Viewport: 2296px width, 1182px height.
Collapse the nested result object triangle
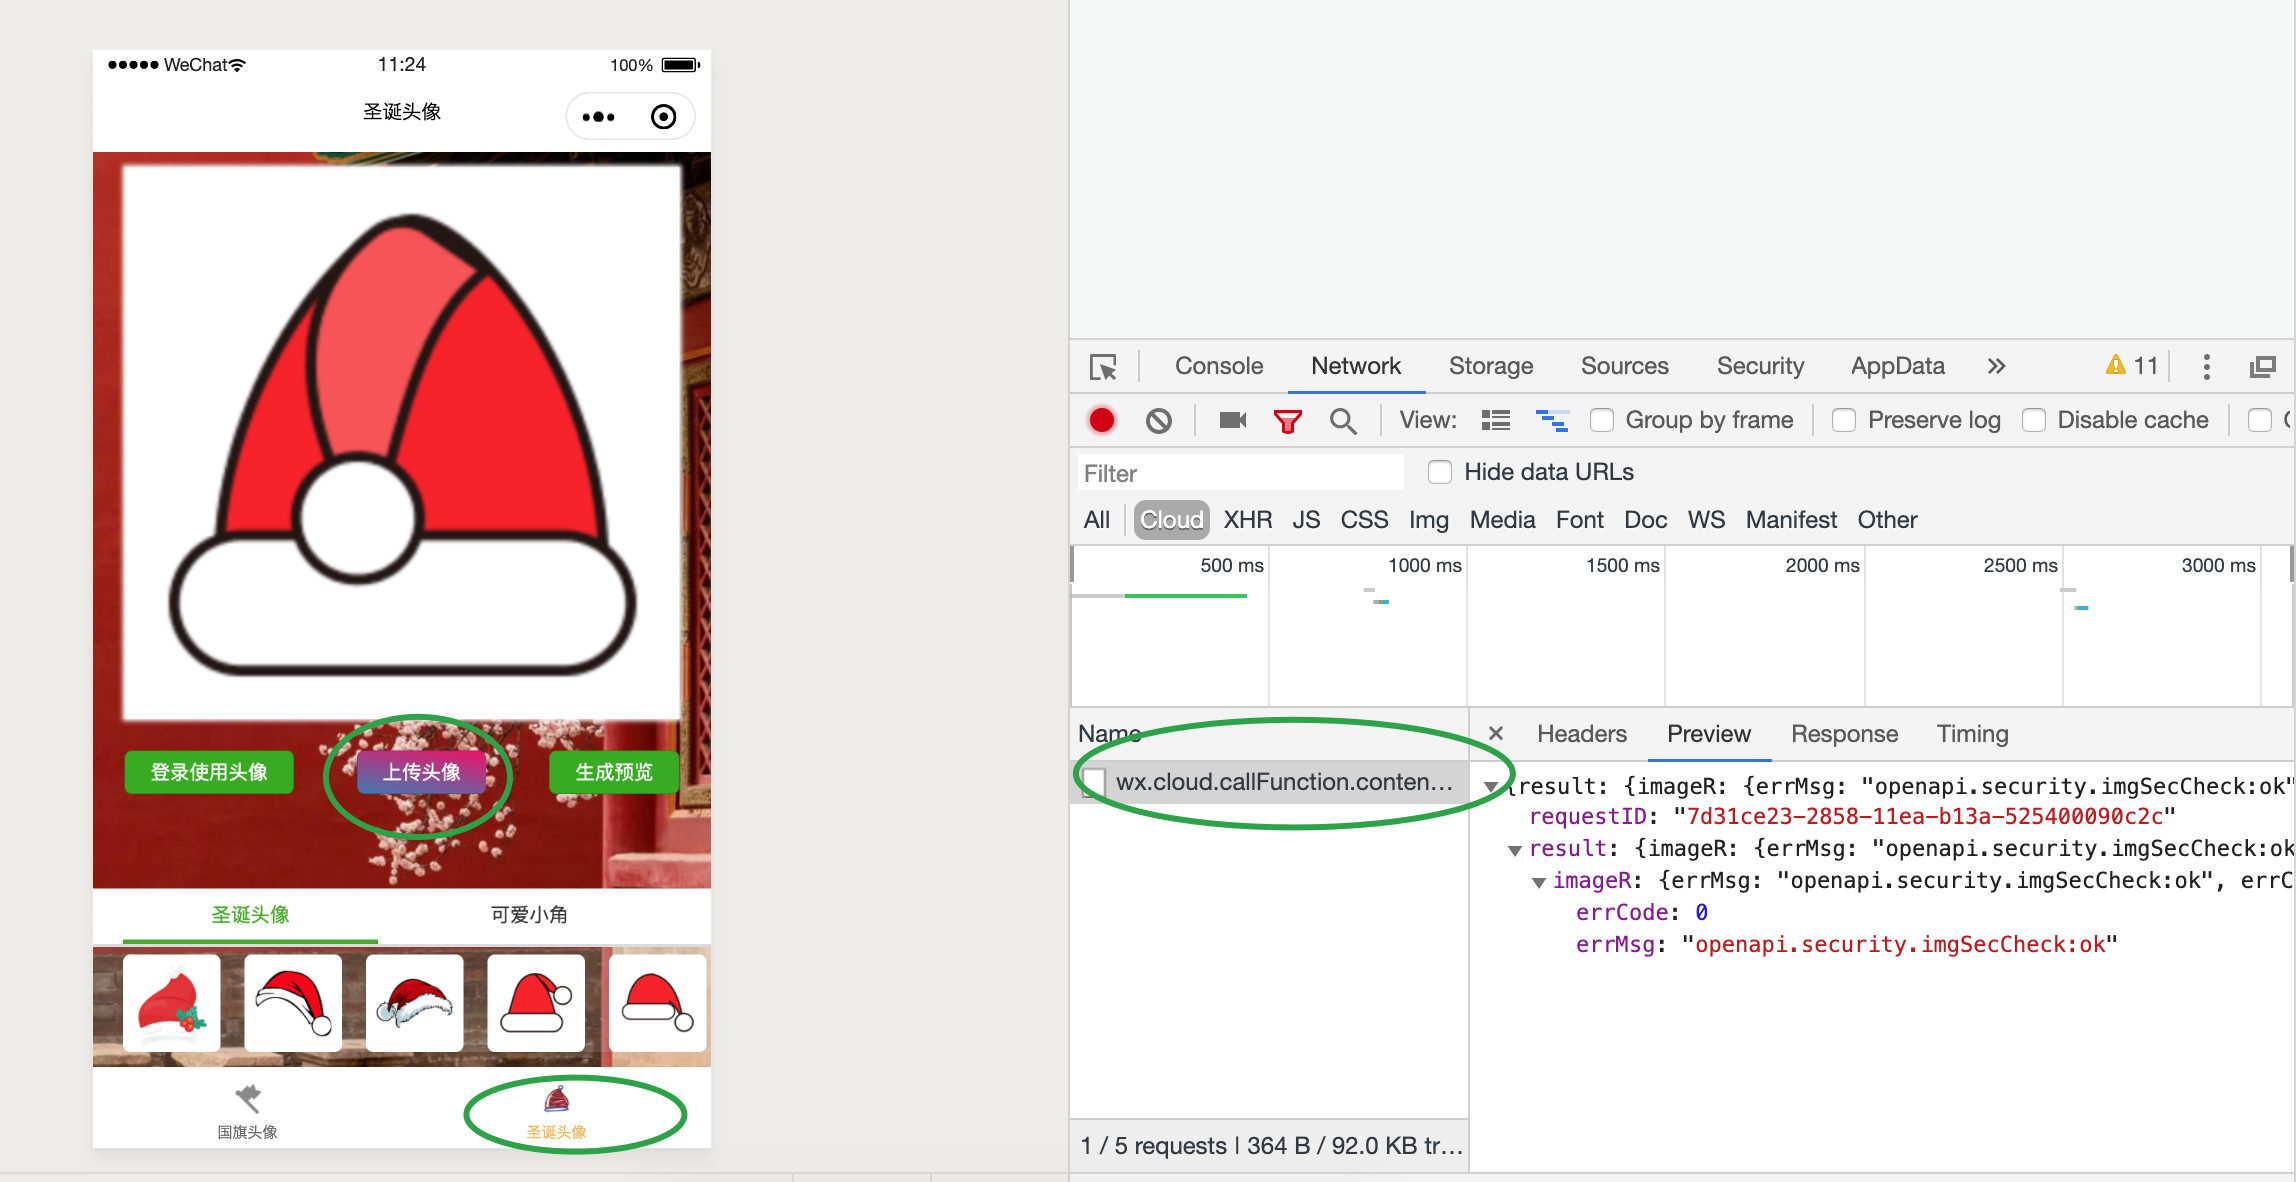click(1515, 850)
